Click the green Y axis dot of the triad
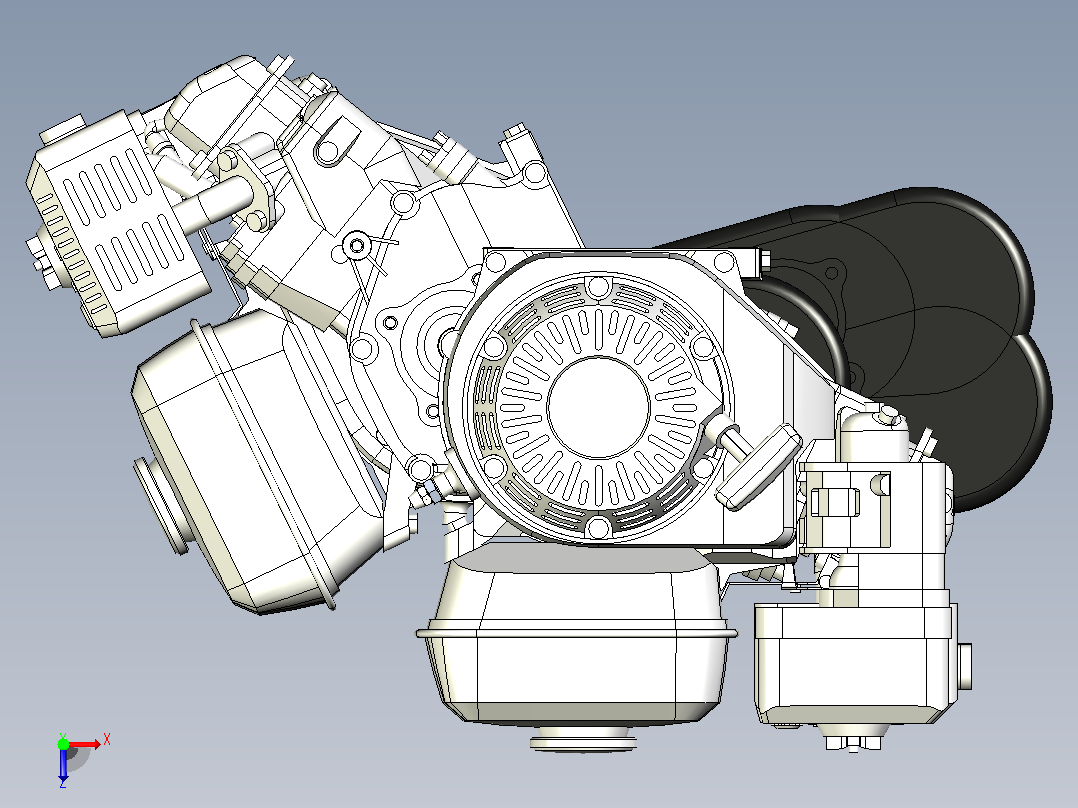Screen dimensions: 1078x808 coord(63,743)
